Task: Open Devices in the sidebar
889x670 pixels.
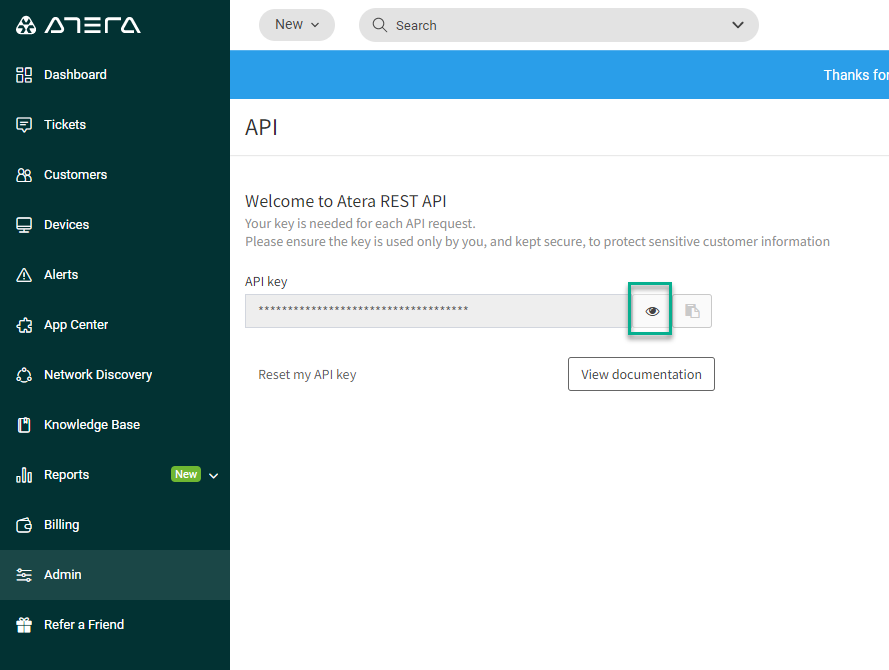Action: click(115, 225)
